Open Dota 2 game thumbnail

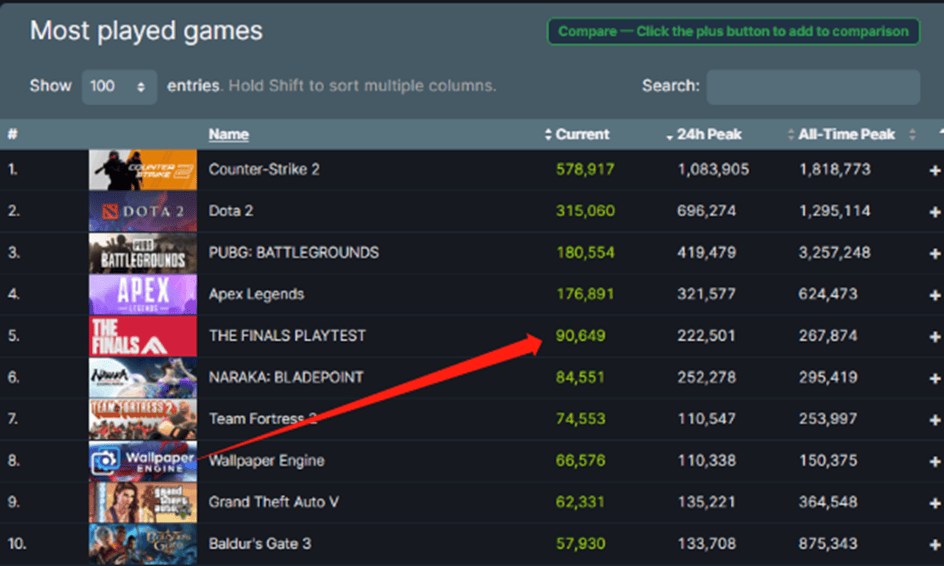pos(143,211)
